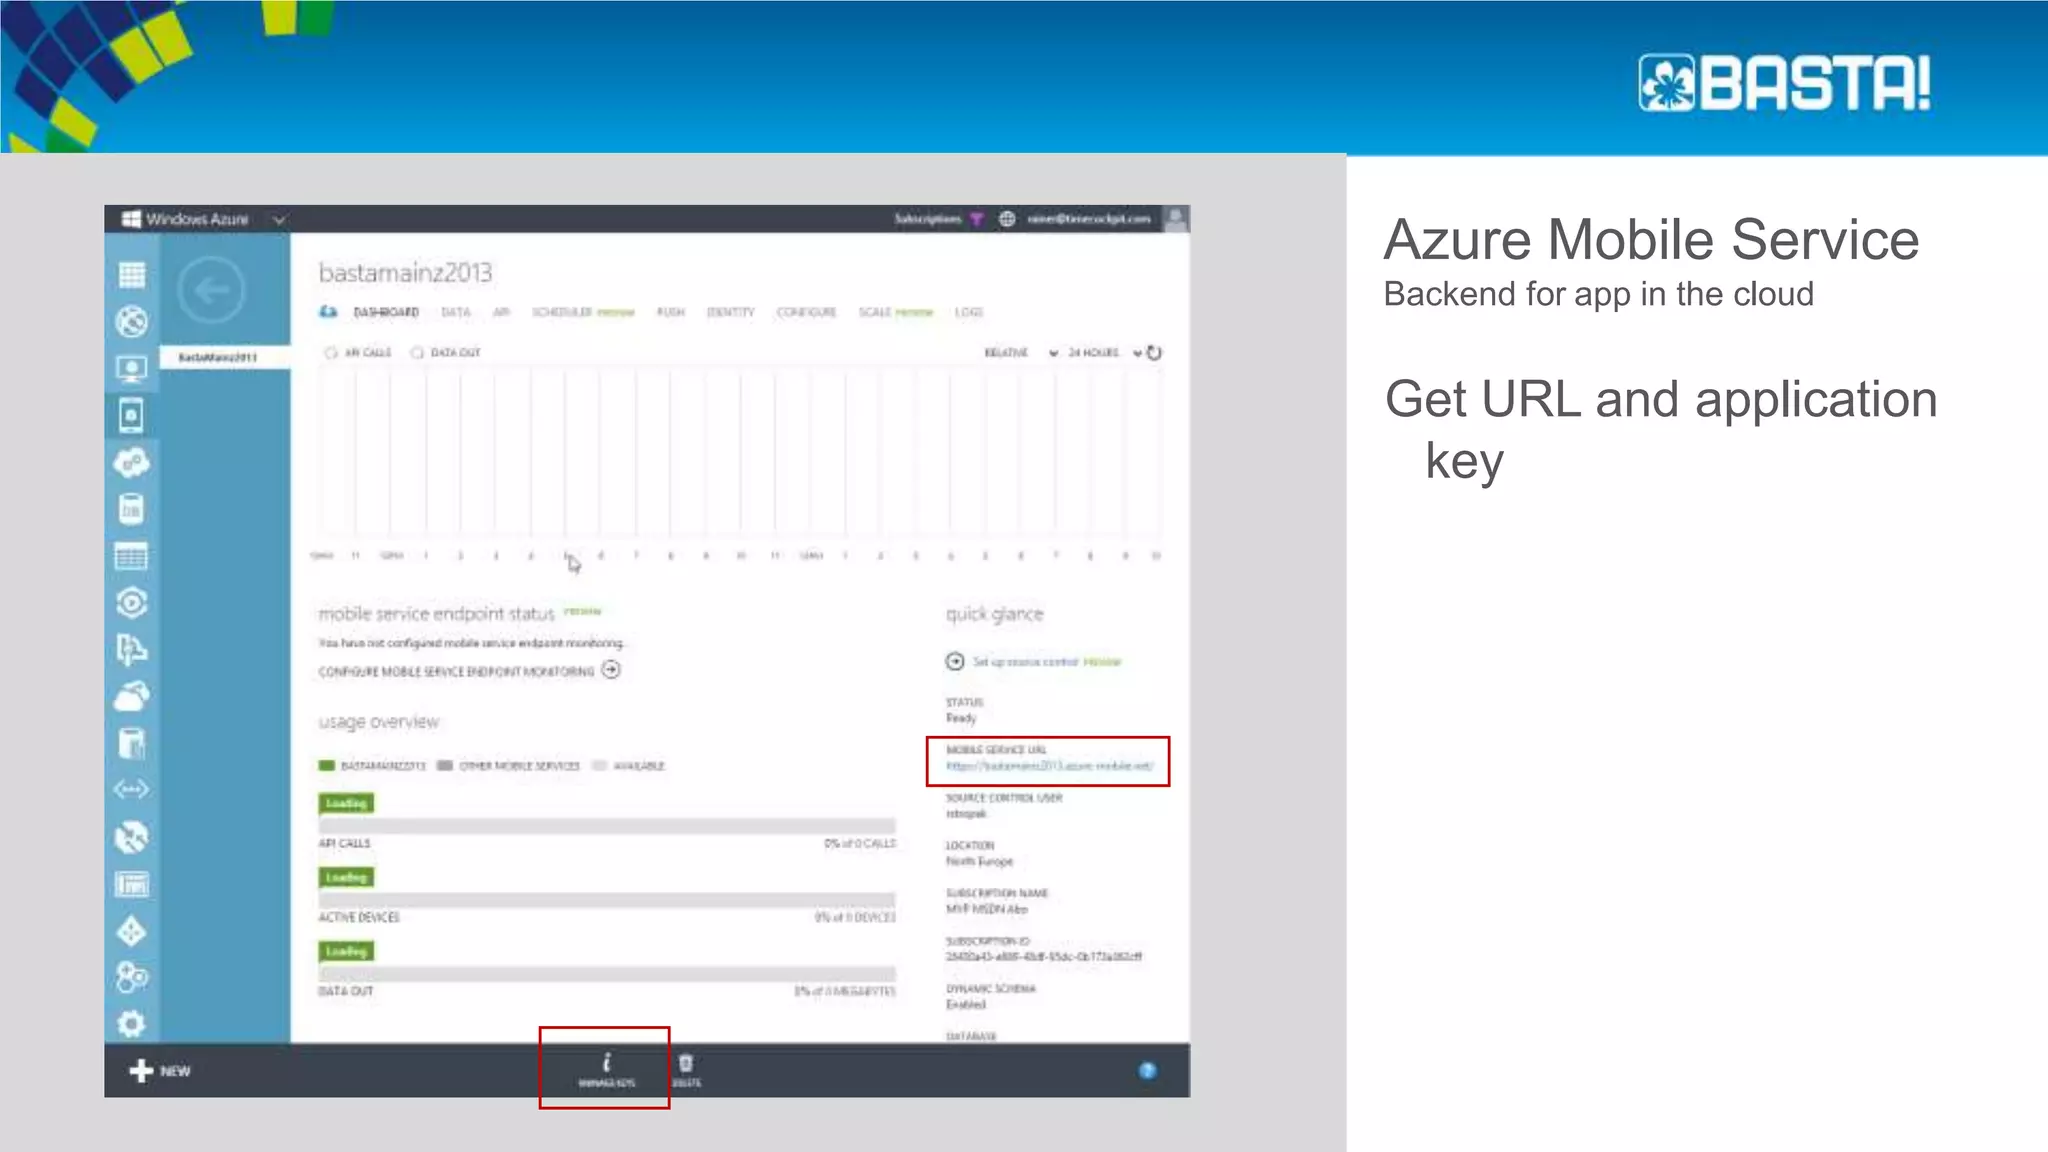The image size is (2048, 1152).
Task: Open the server cylinder icon in sidebar
Action: (x=131, y=743)
